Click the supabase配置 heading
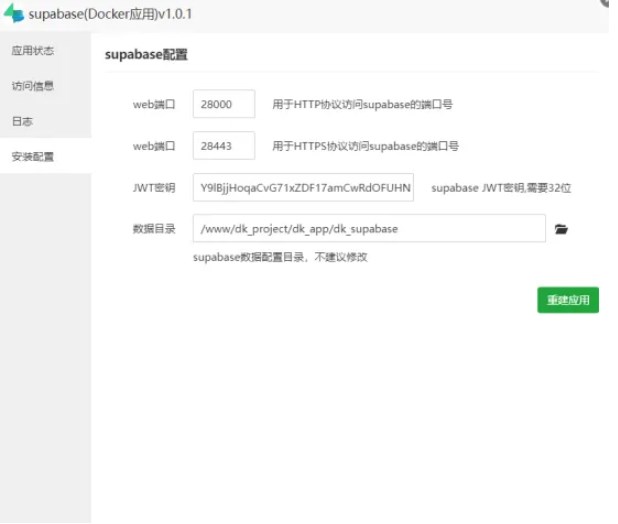The image size is (618, 524). [x=146, y=54]
